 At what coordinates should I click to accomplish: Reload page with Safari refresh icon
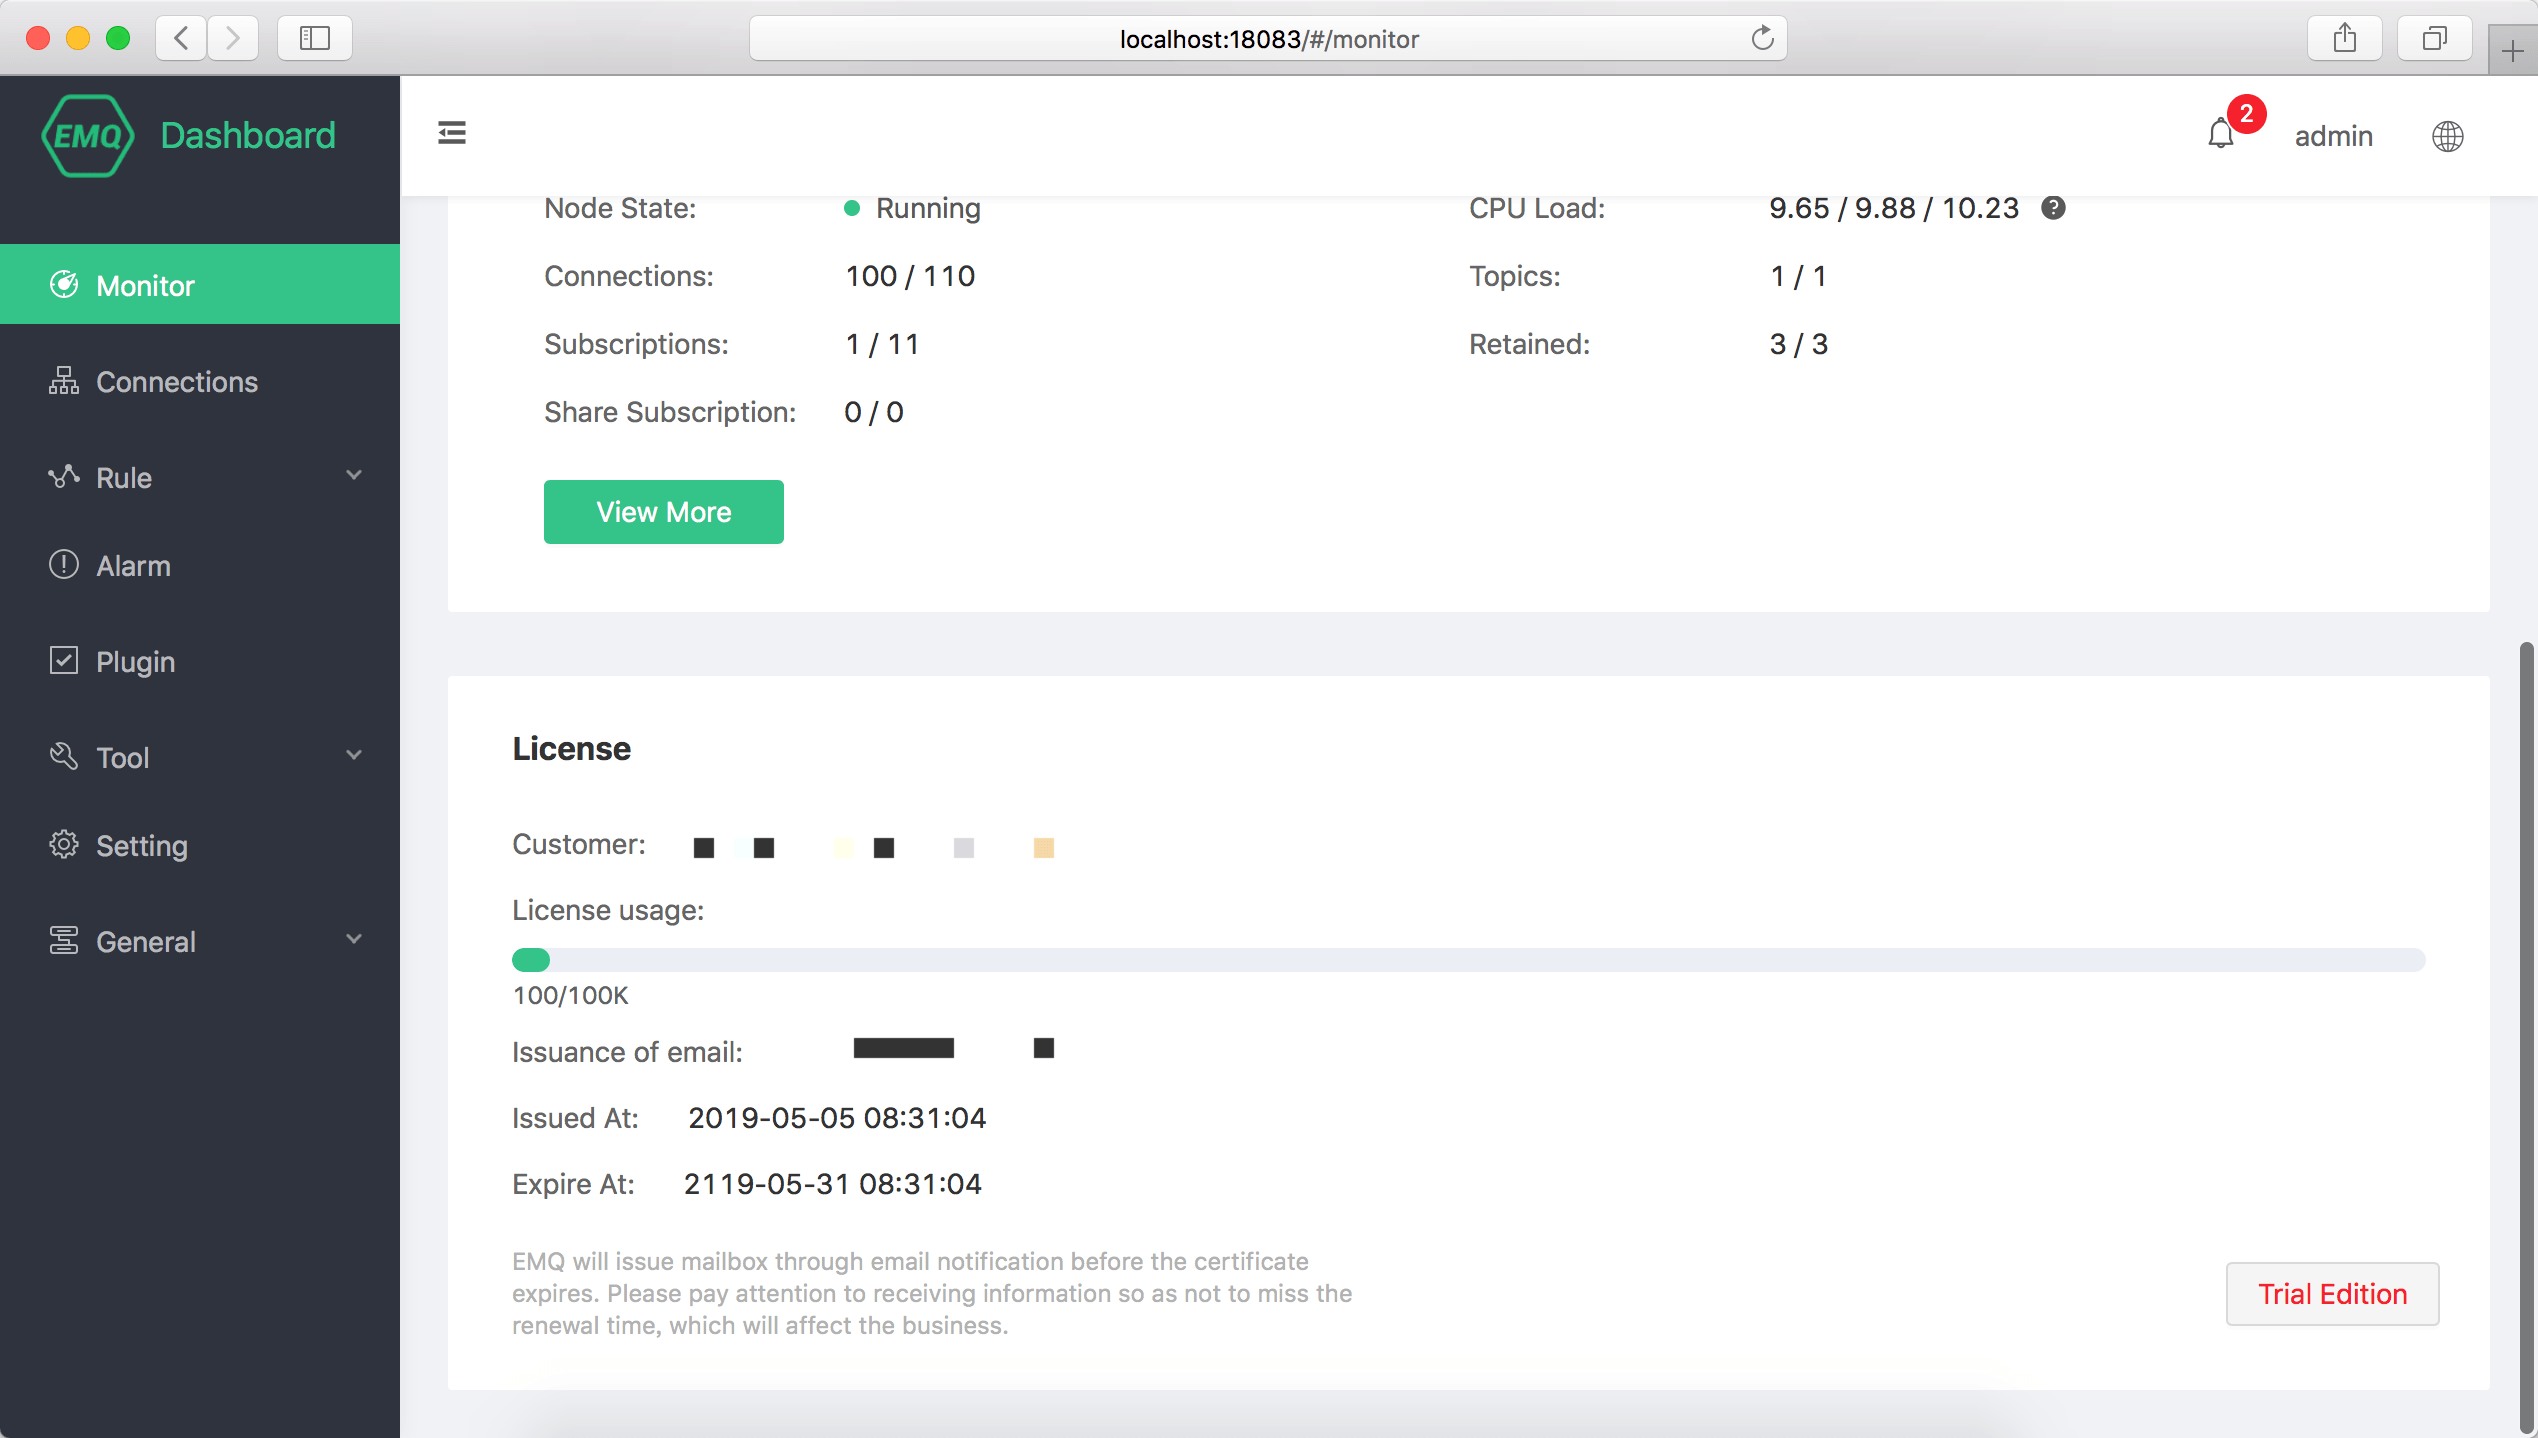point(1762,39)
